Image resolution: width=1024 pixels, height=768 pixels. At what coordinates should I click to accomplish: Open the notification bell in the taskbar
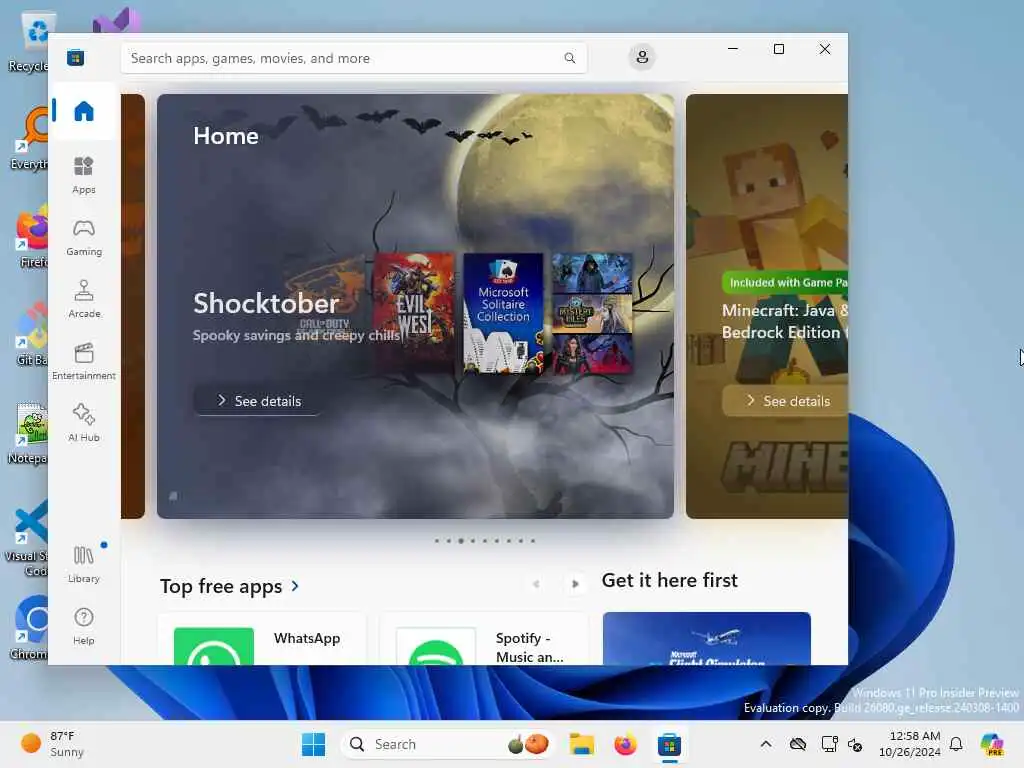956,744
